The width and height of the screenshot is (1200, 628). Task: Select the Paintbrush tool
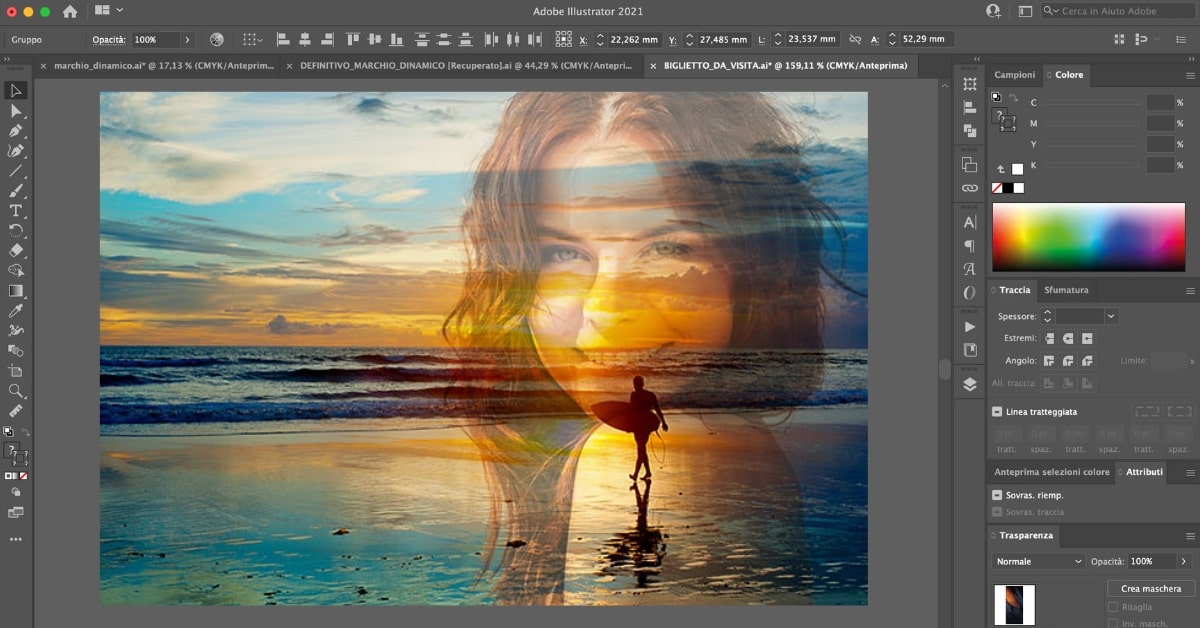(x=16, y=190)
